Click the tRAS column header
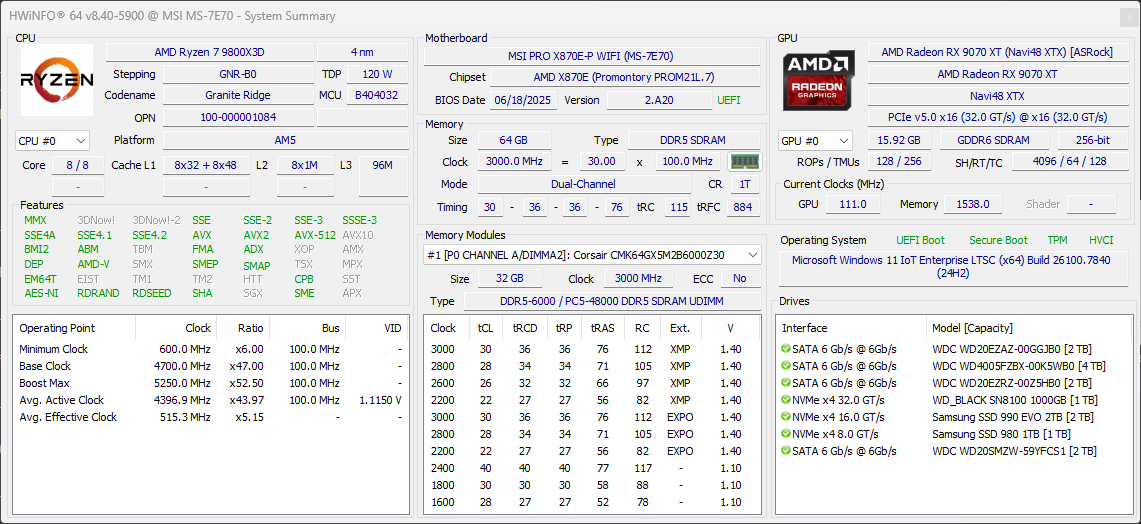The width and height of the screenshot is (1141, 524). pyautogui.click(x=601, y=328)
